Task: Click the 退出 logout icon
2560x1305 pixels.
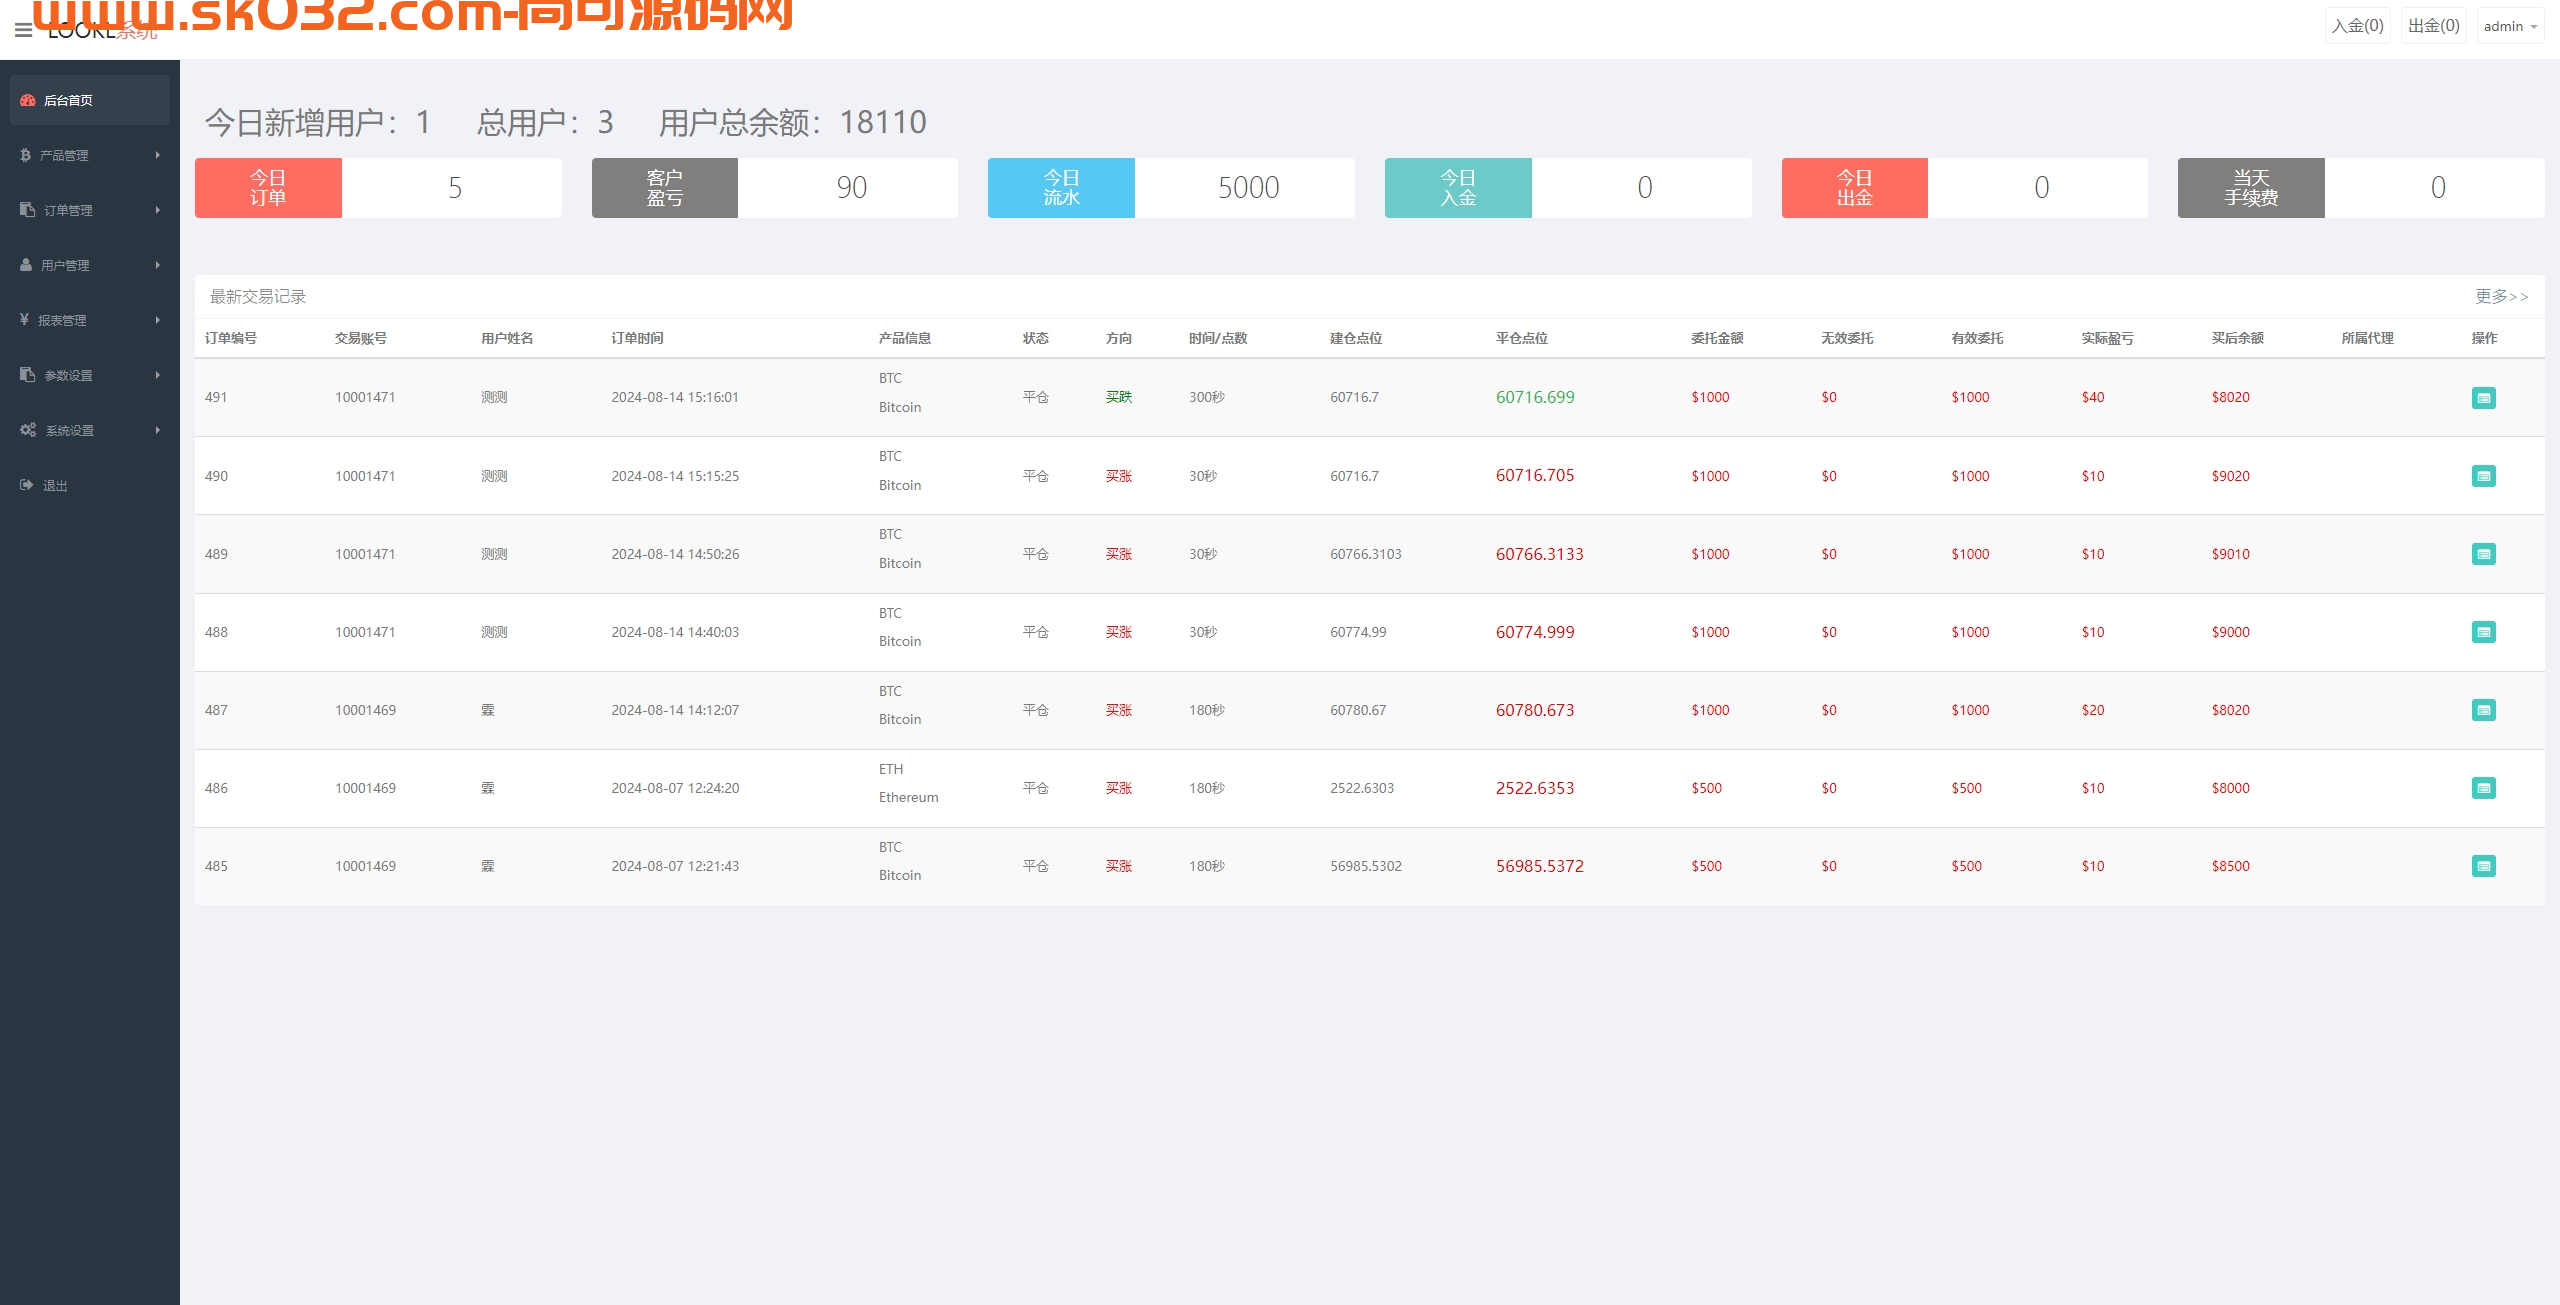Action: point(26,485)
